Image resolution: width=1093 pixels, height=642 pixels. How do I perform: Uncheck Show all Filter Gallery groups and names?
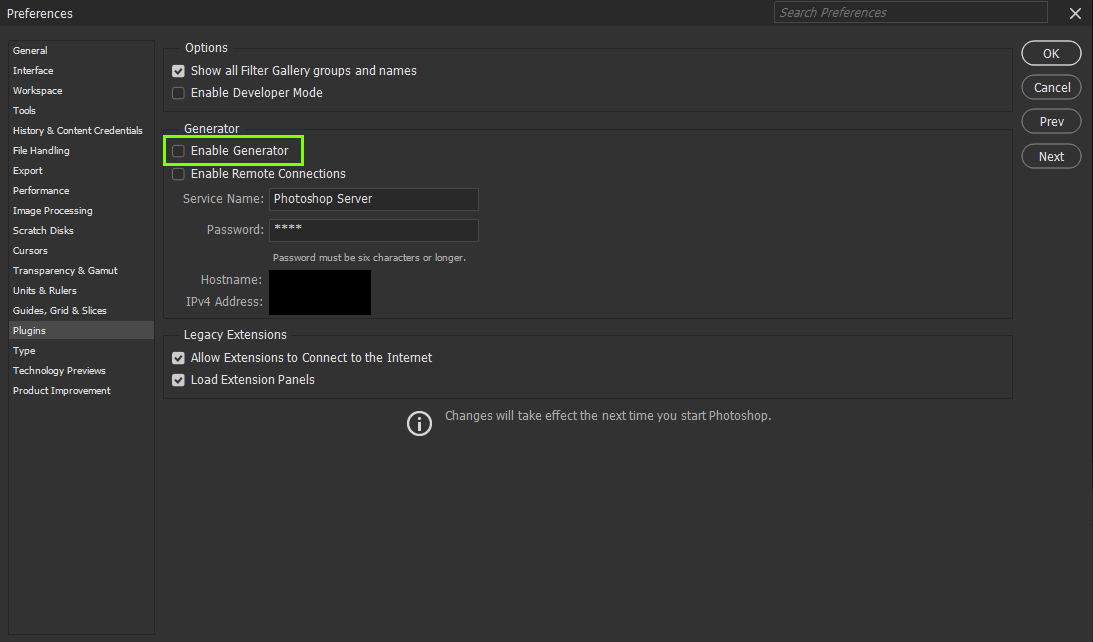coord(178,71)
